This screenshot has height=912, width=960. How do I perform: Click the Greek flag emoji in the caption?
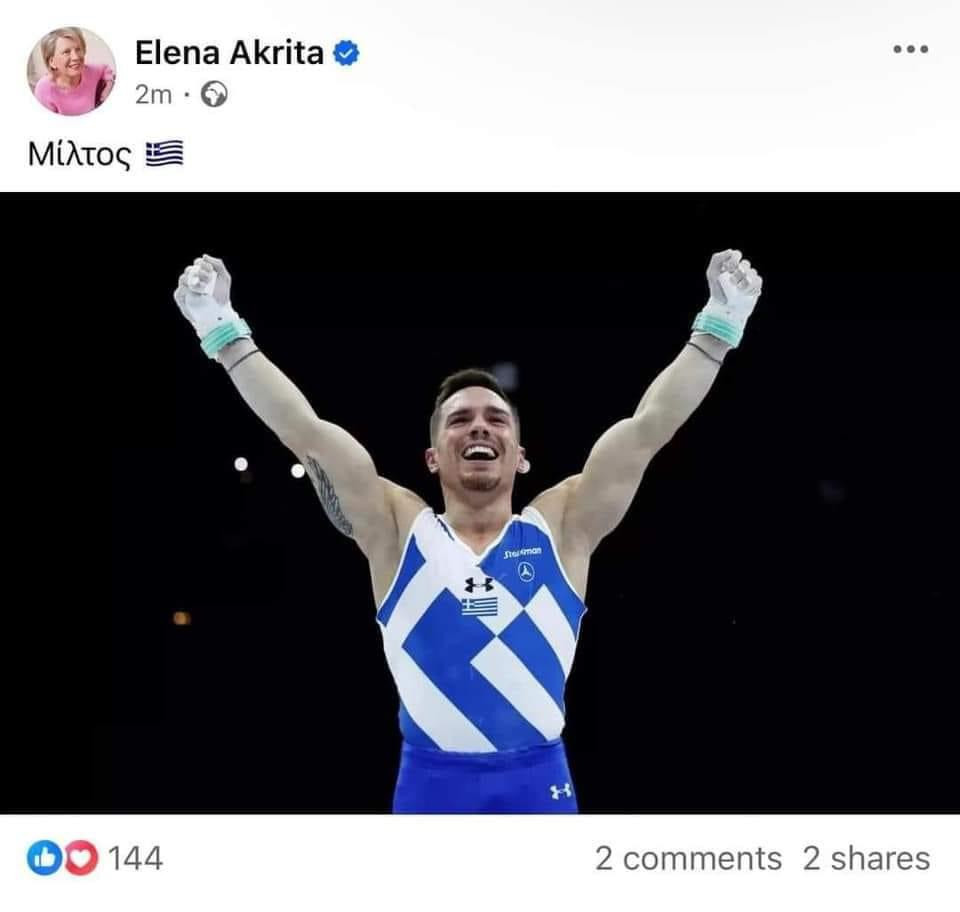click(164, 153)
